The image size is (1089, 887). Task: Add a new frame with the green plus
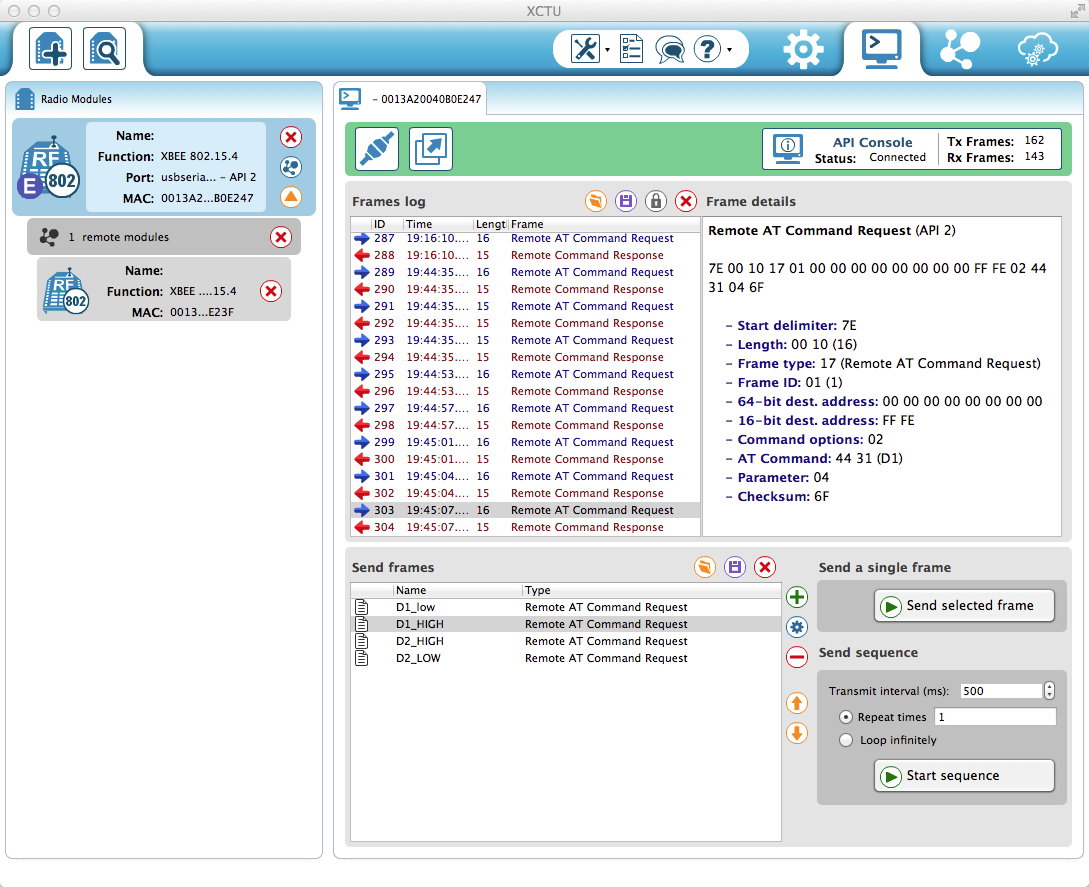[x=796, y=596]
